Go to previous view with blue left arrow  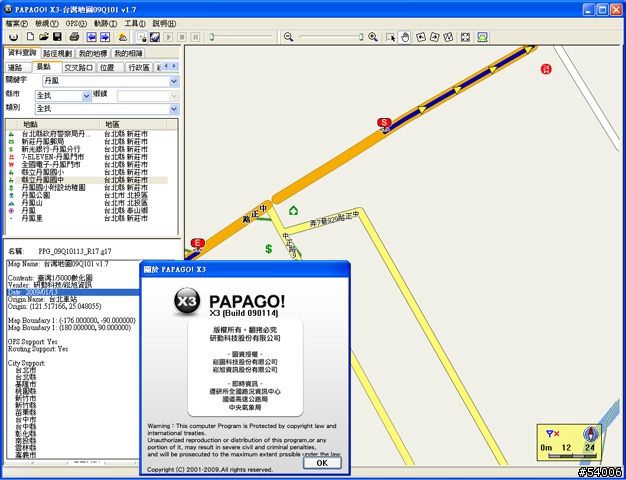click(x=91, y=37)
